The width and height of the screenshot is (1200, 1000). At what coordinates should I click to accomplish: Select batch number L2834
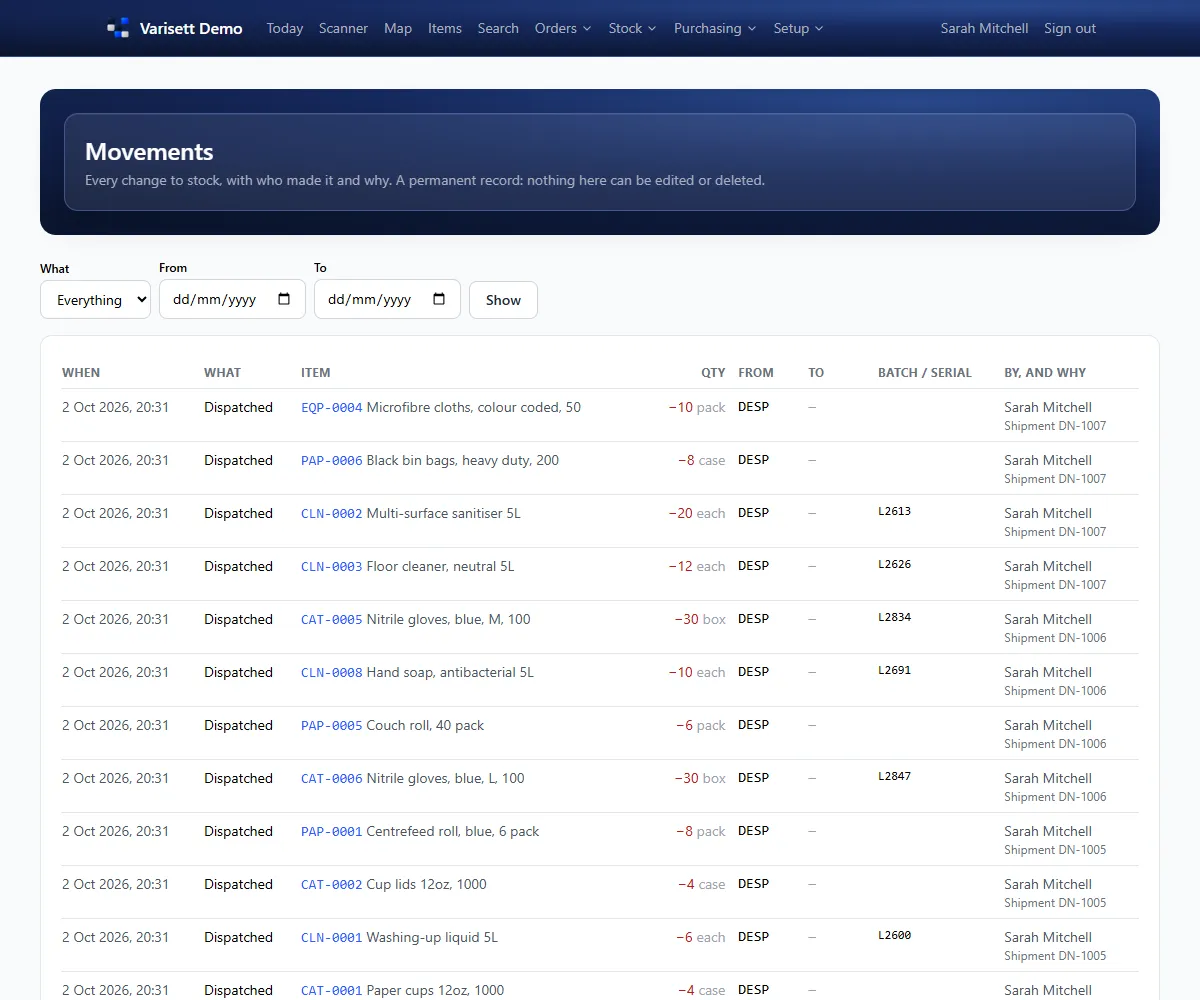click(895, 617)
